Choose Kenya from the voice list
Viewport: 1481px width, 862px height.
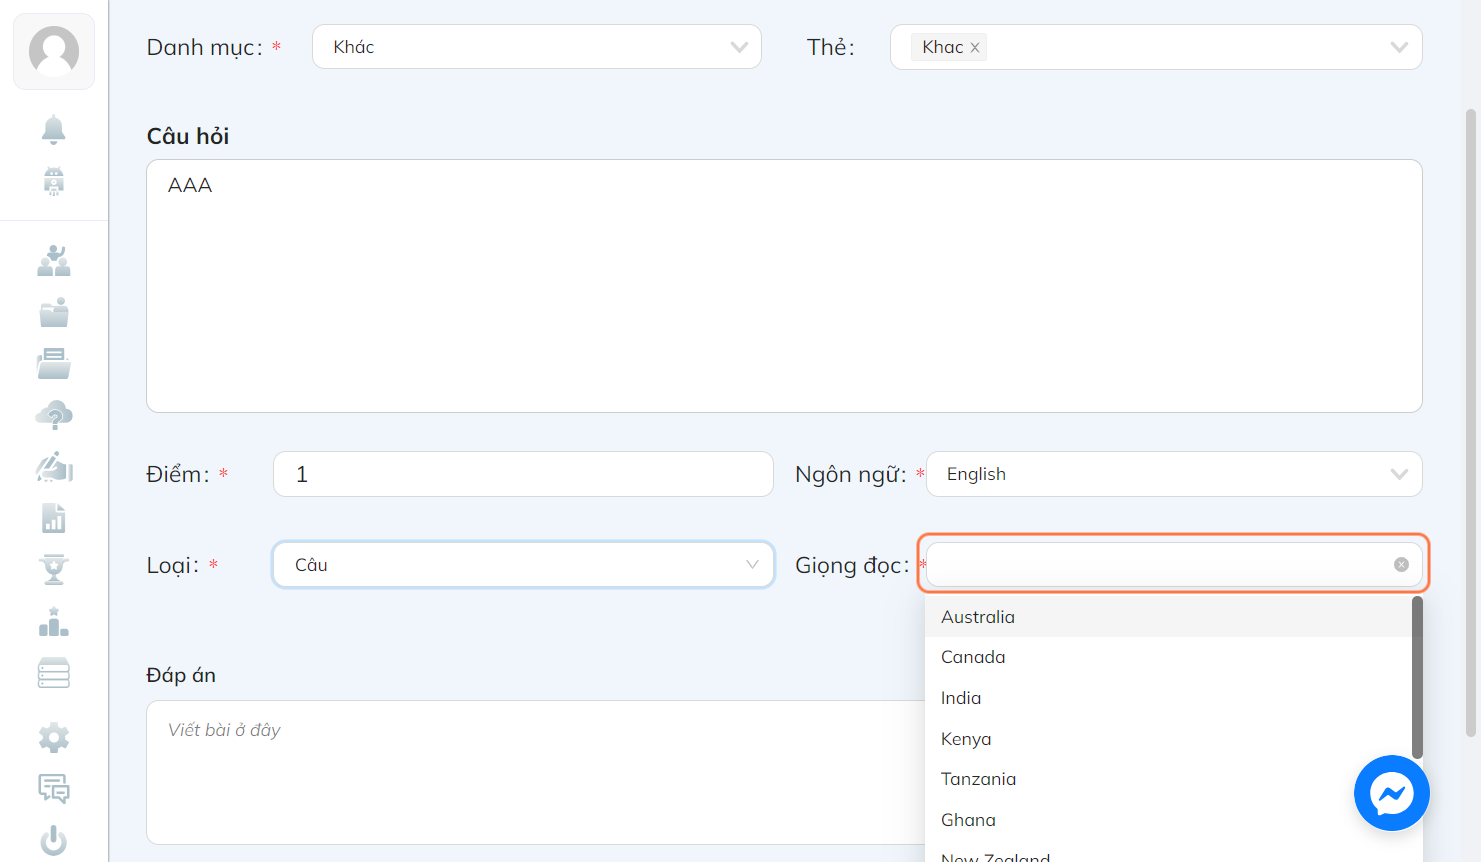[1168, 739]
